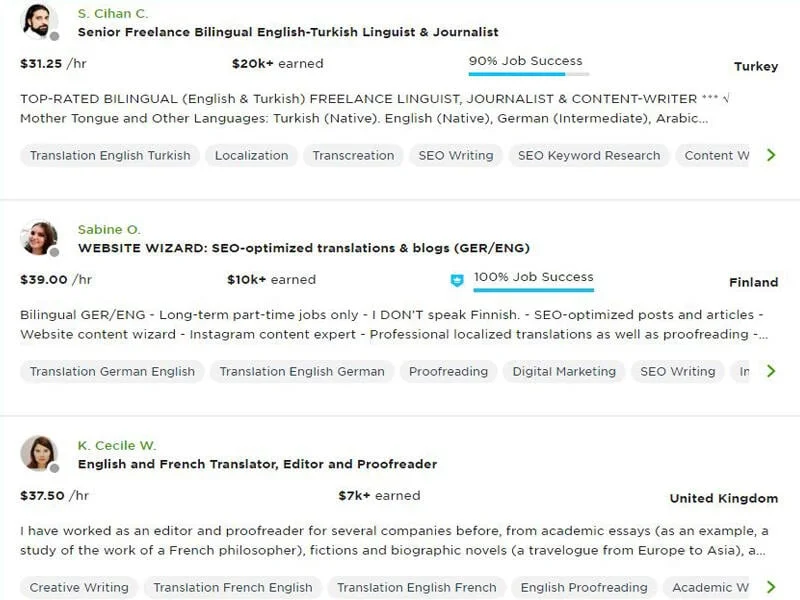This screenshot has height=600, width=800.
Task: Expand more skills for S. Cihan C.
Action: coord(770,155)
